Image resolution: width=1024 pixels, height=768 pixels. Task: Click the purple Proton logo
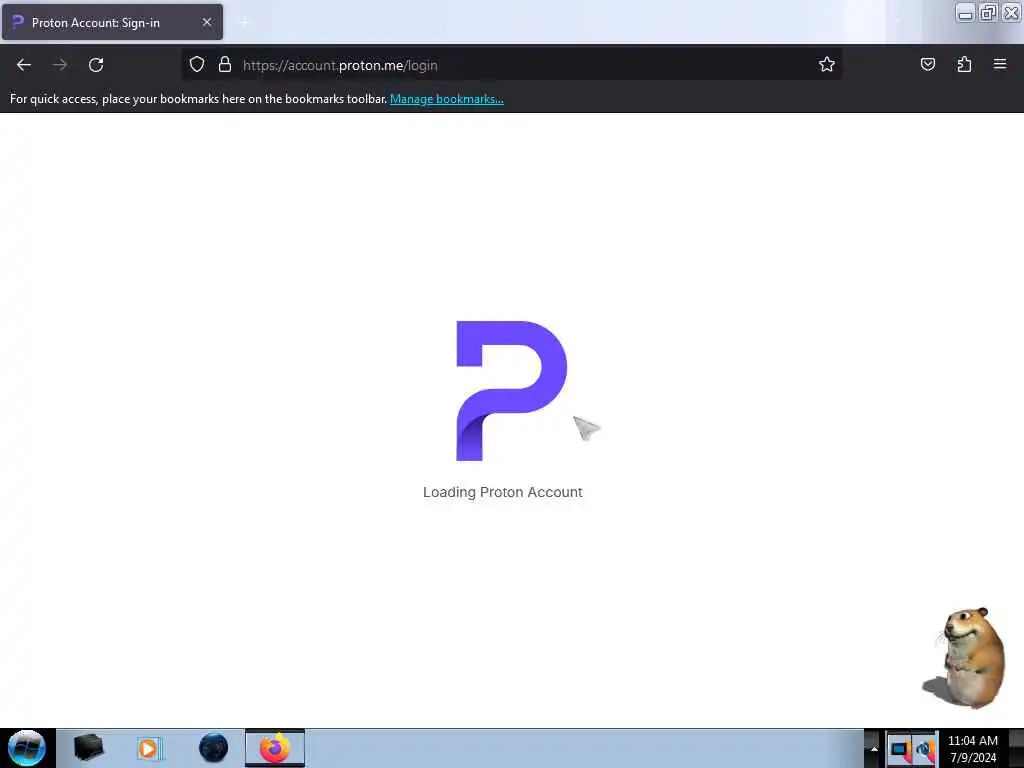[511, 391]
